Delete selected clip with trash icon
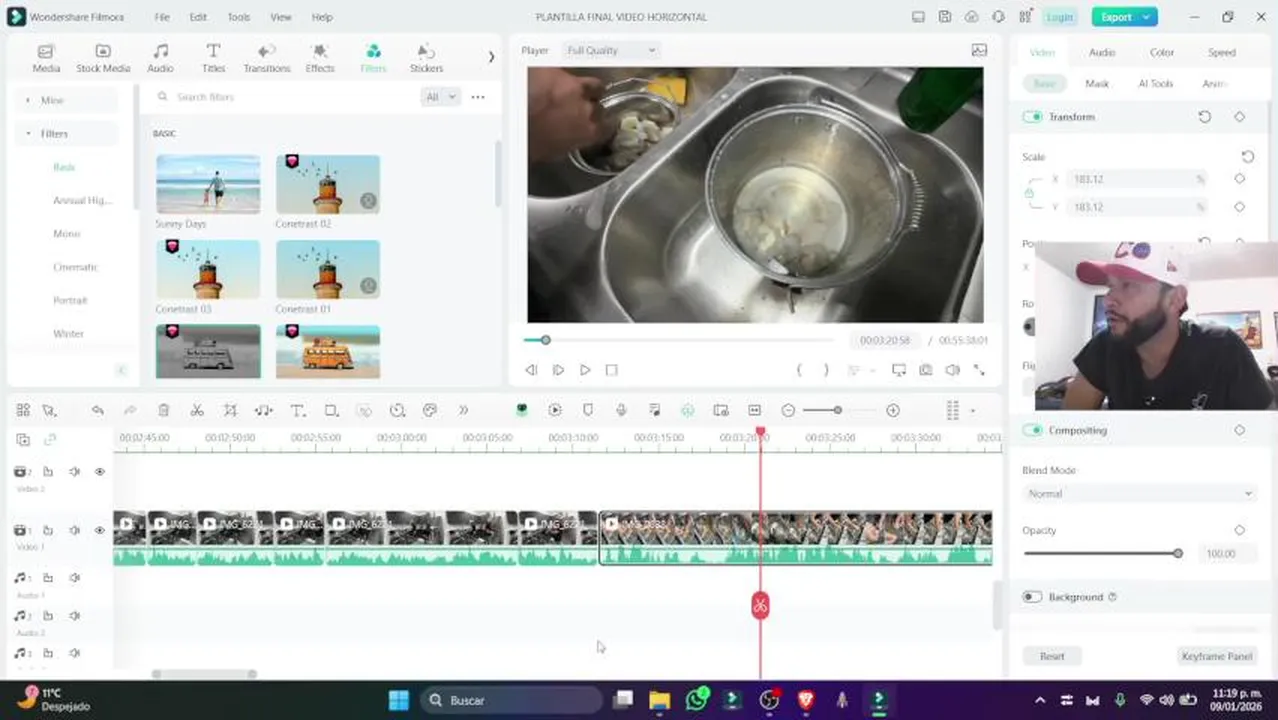Screen dimensions: 1278x720 [x=164, y=410]
